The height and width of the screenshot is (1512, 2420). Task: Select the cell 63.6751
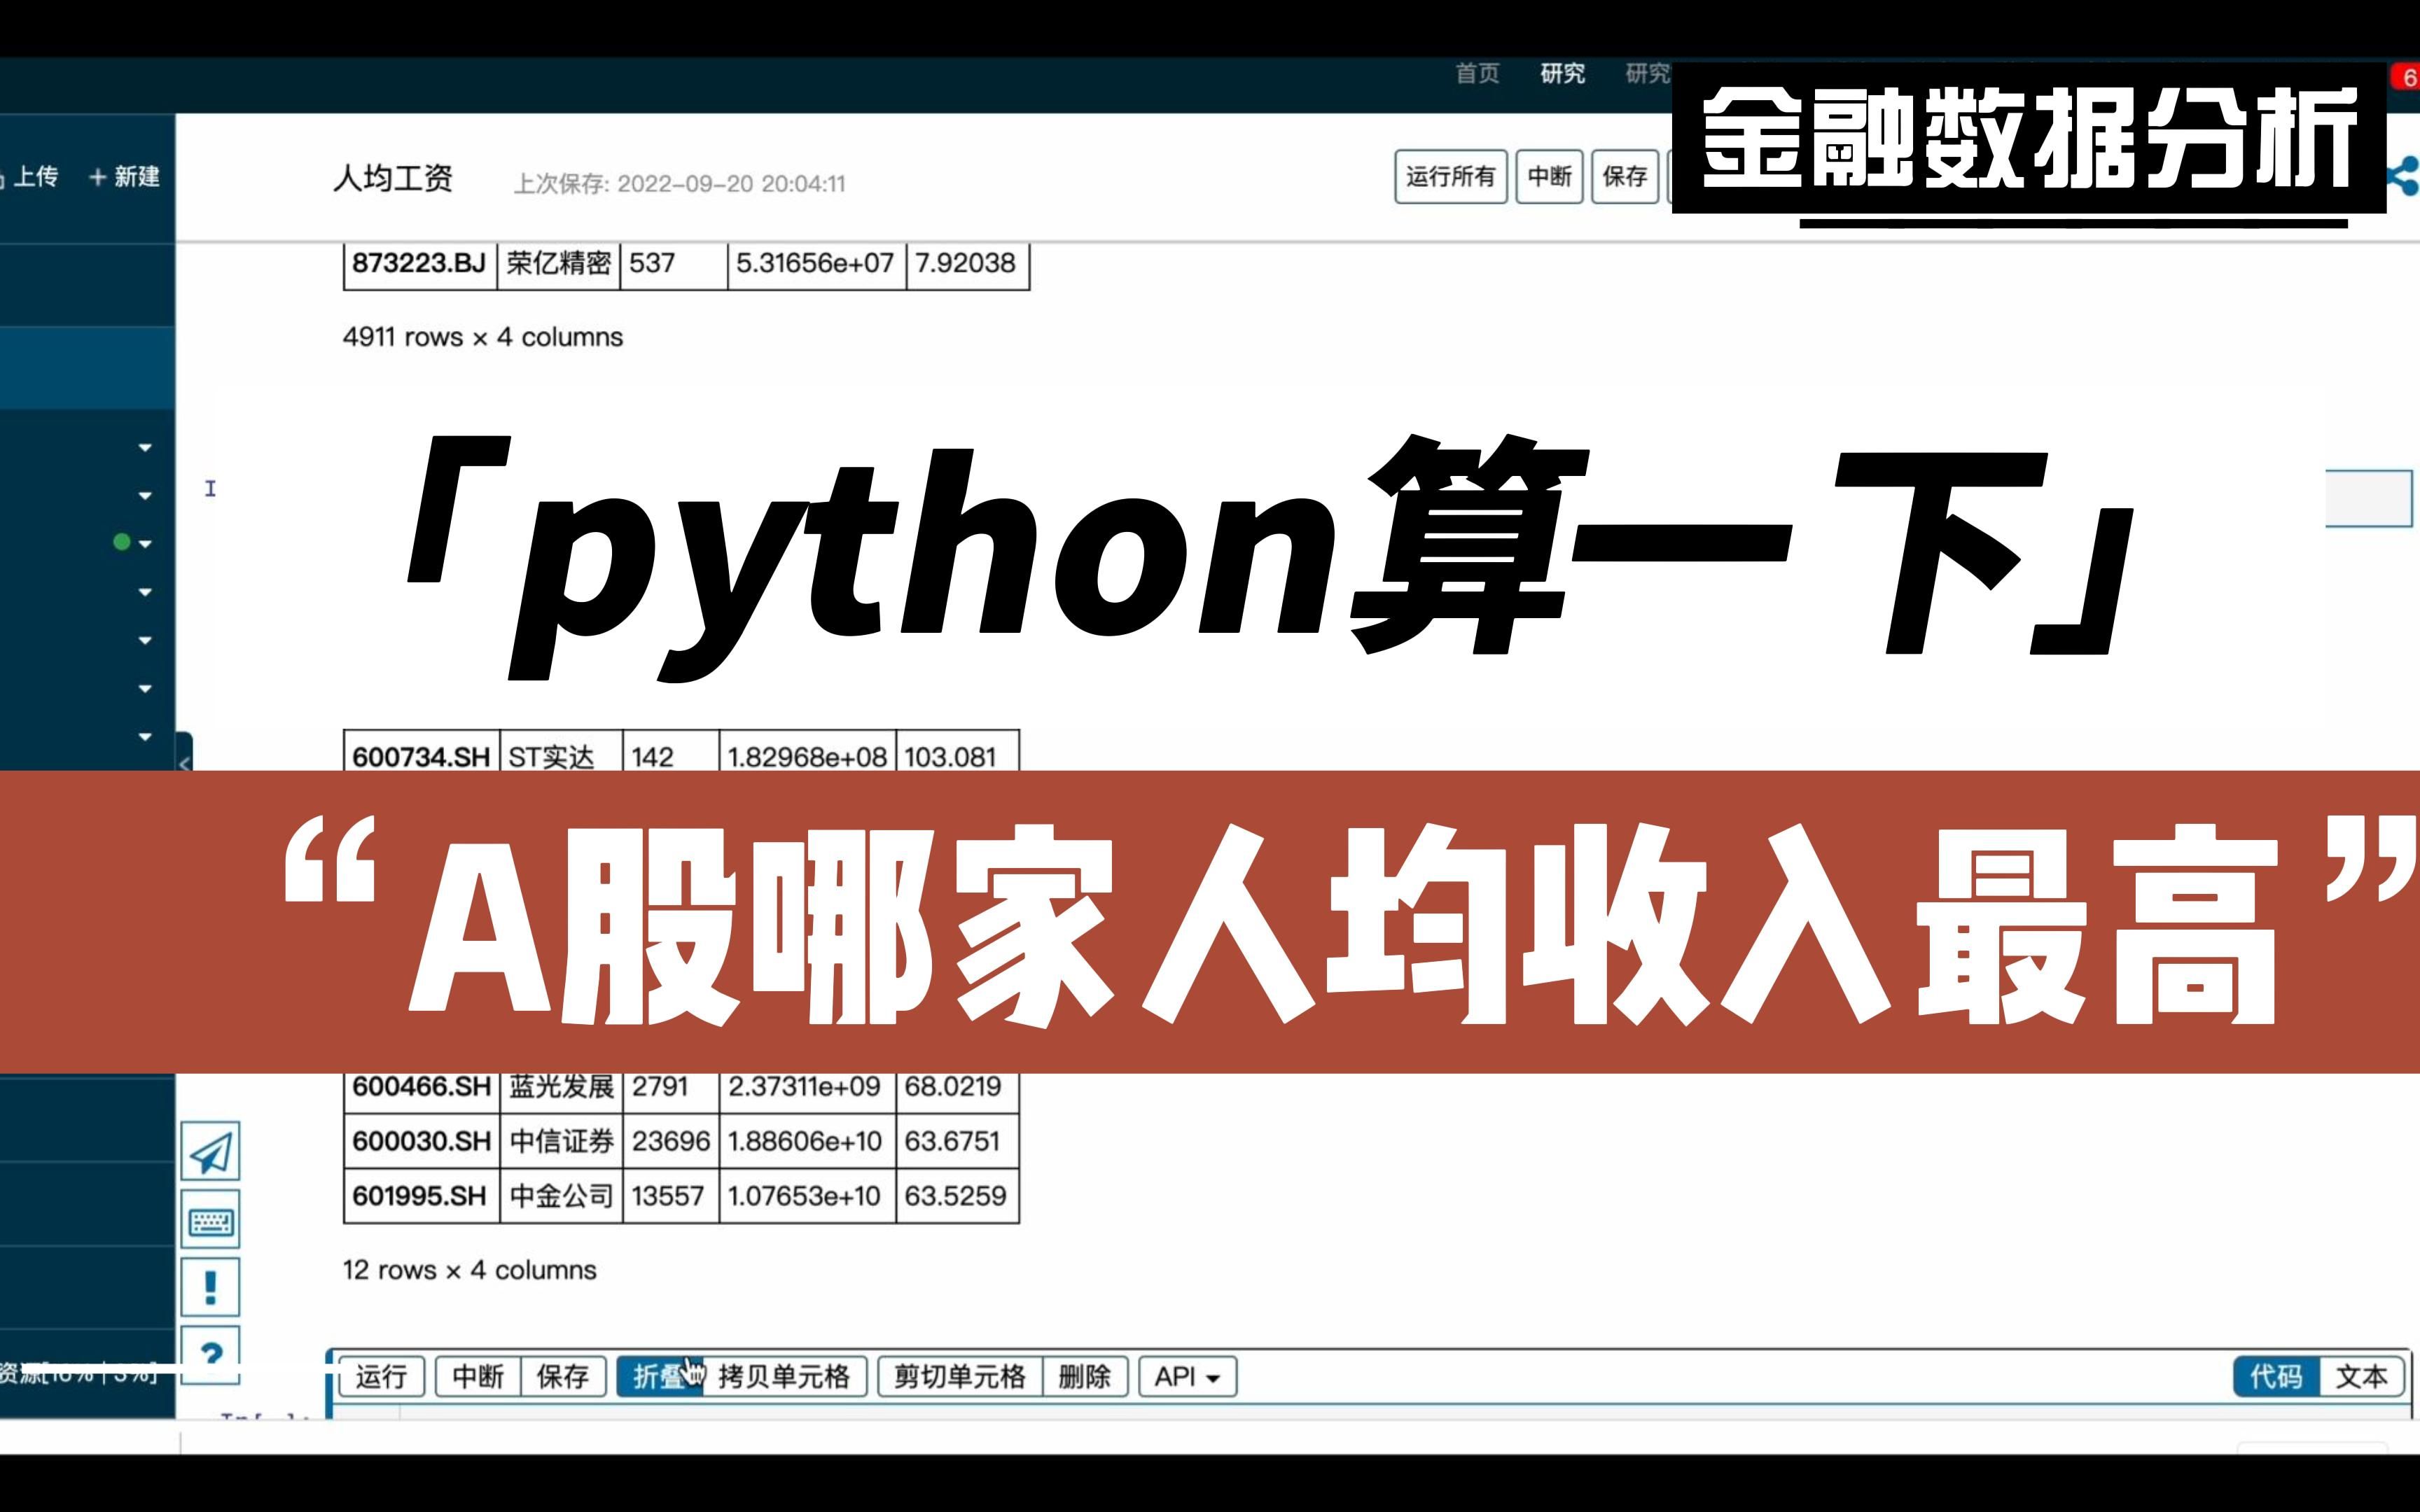pos(957,1141)
